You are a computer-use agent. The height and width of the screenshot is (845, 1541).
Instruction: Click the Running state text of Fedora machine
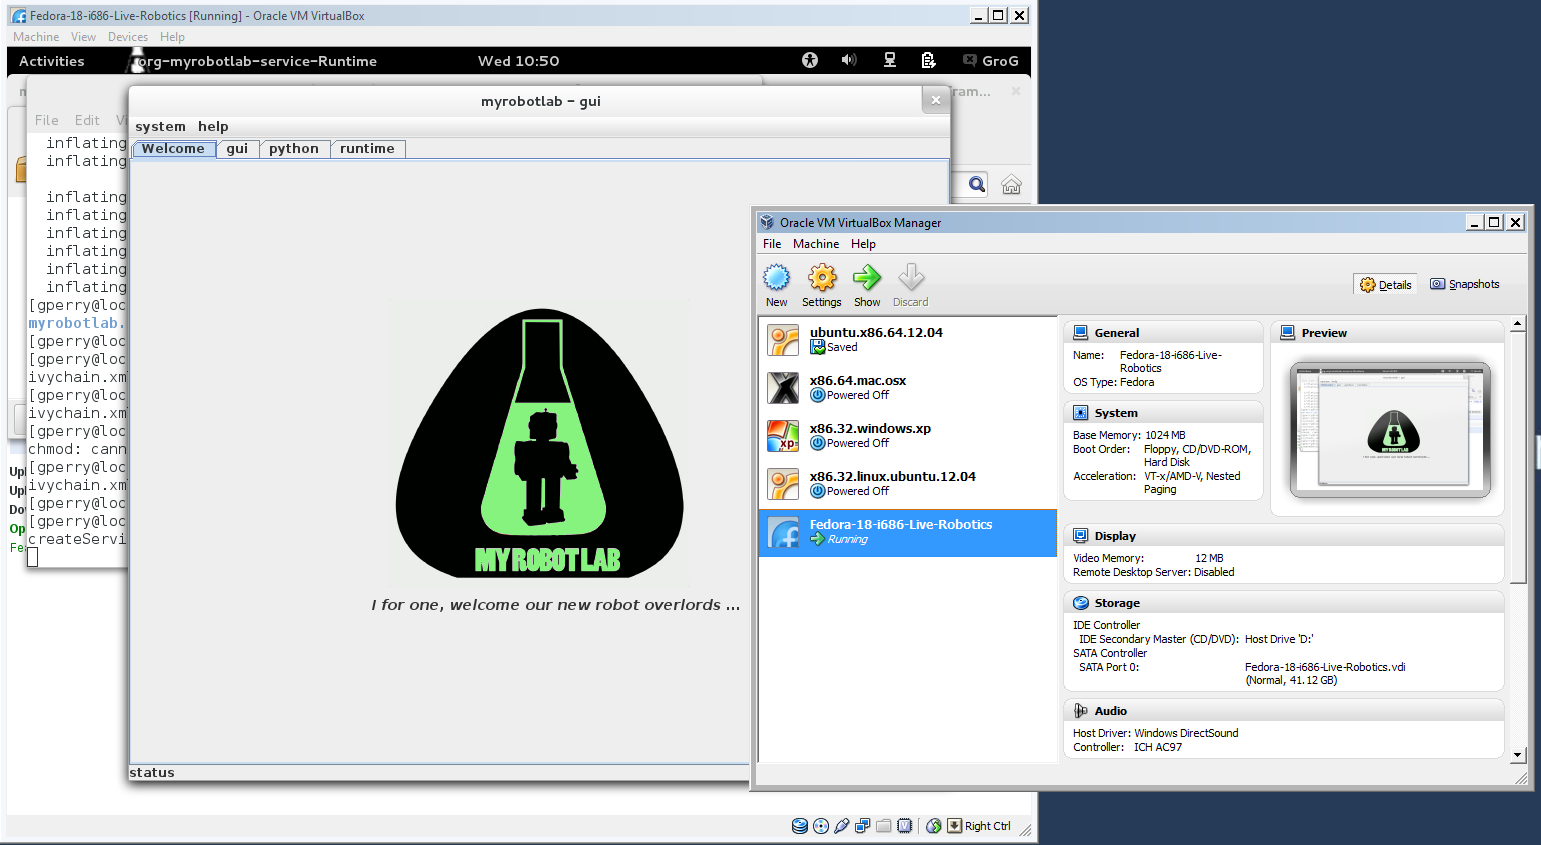click(848, 539)
